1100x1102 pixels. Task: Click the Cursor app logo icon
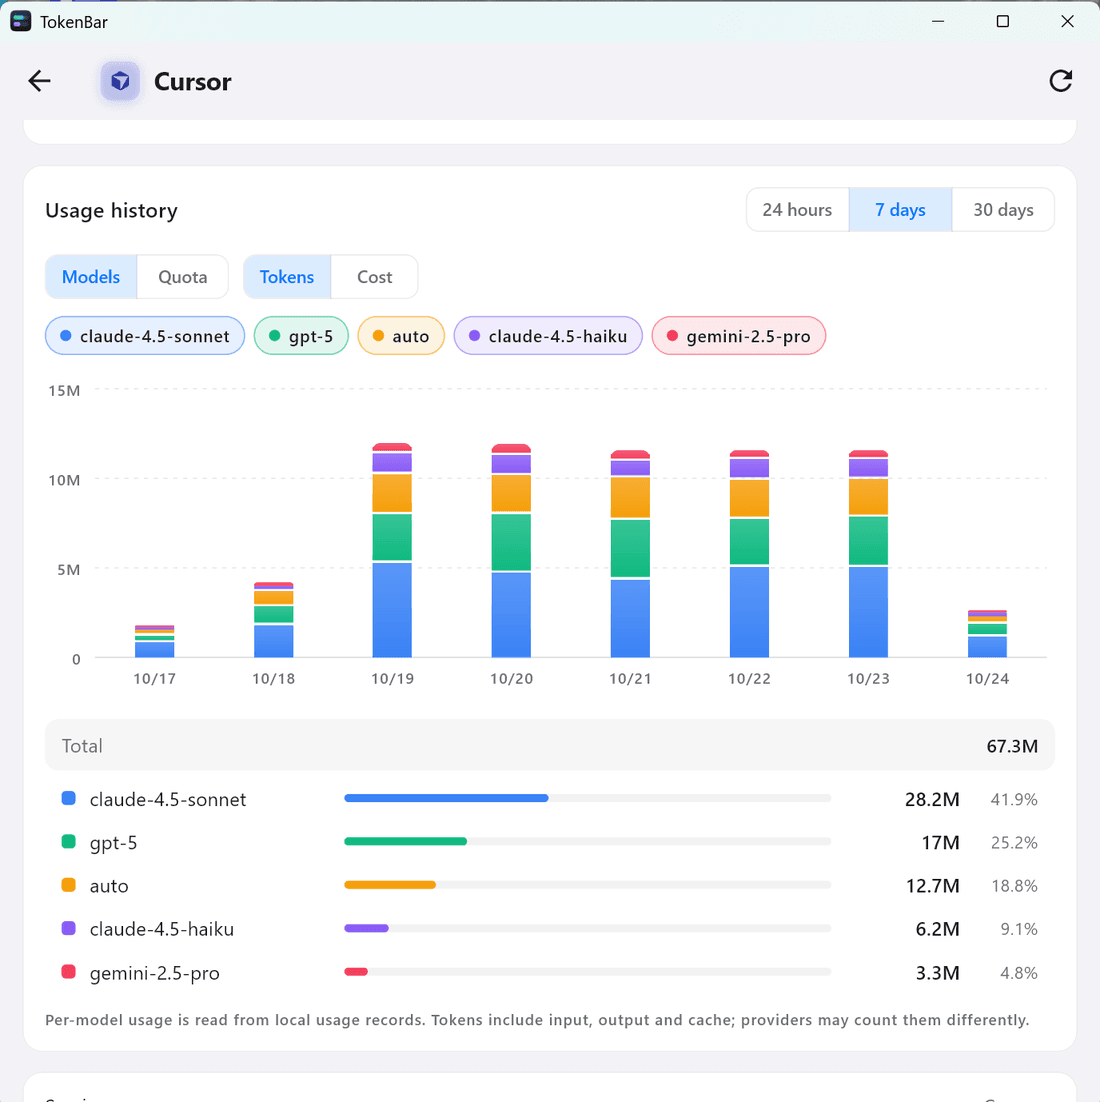120,82
